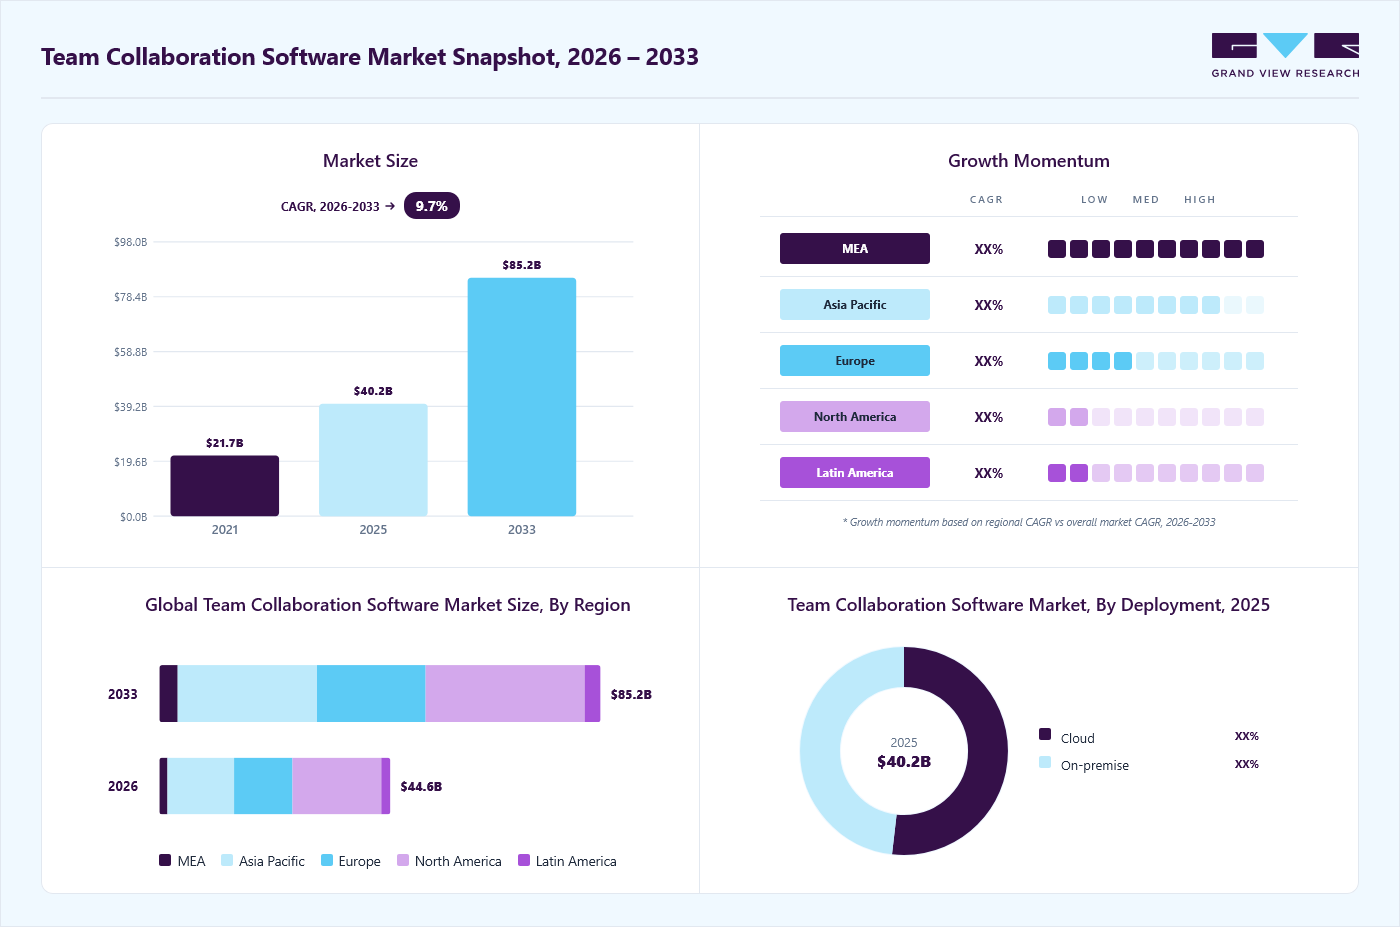Viewport: 1400px width, 927px height.
Task: Click the growth momentum footnote text
Action: point(1029,522)
